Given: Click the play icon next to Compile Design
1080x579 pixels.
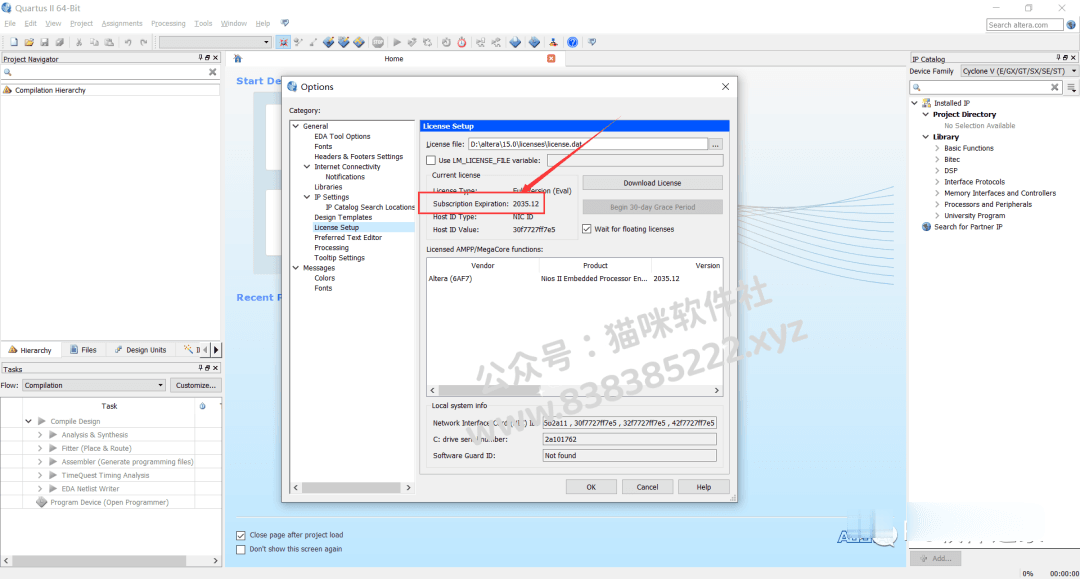Looking at the screenshot, I should [42, 421].
